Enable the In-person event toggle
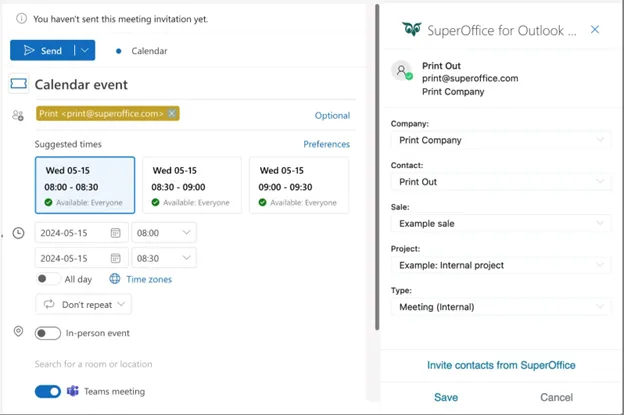The height and width of the screenshot is (415, 624). click(47, 333)
